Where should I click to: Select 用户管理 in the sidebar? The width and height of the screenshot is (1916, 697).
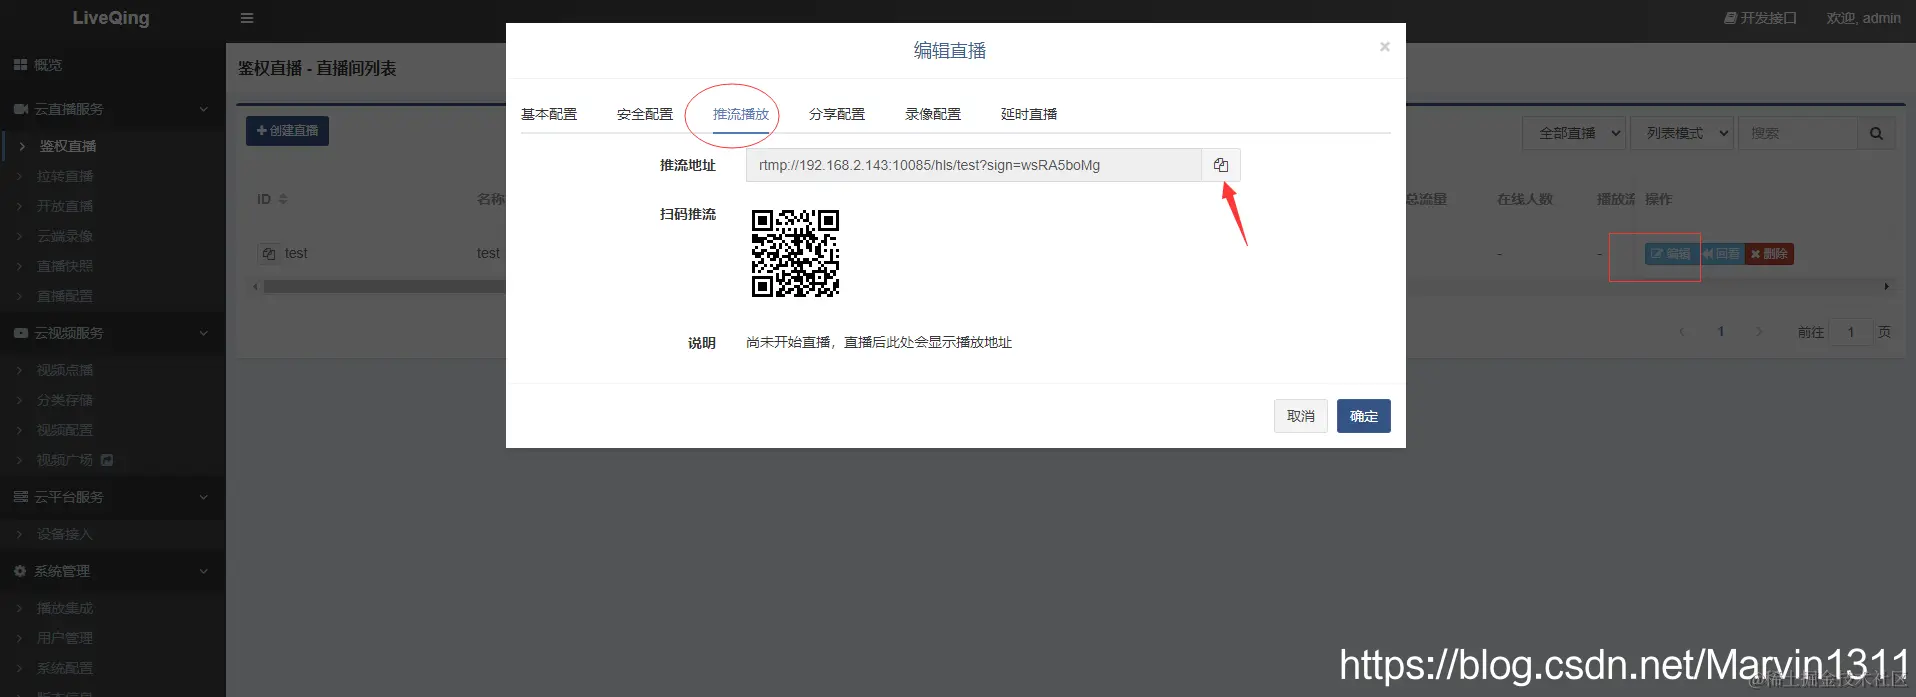[x=113, y=638]
